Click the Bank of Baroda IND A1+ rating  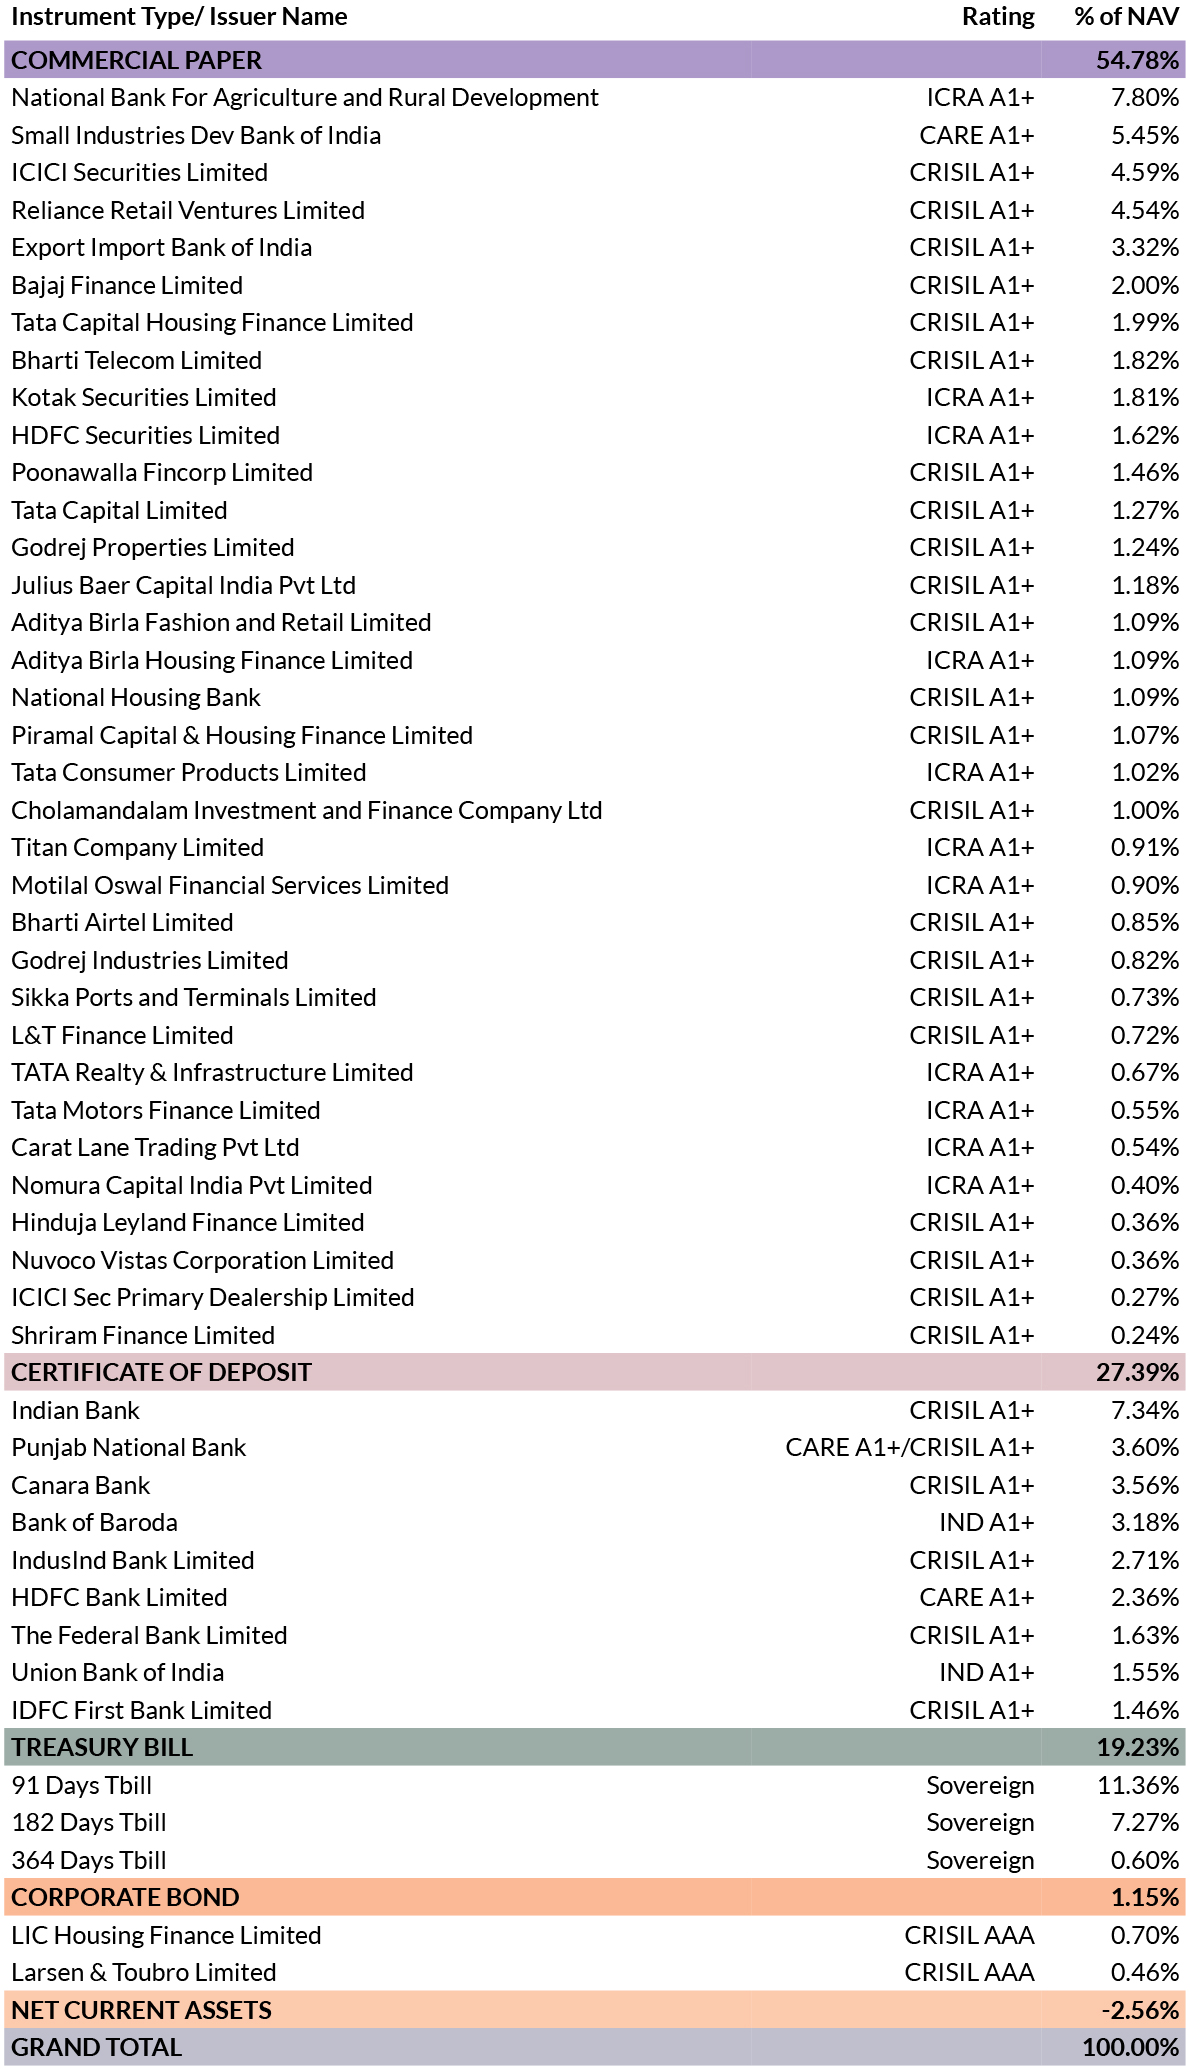coord(987,1522)
